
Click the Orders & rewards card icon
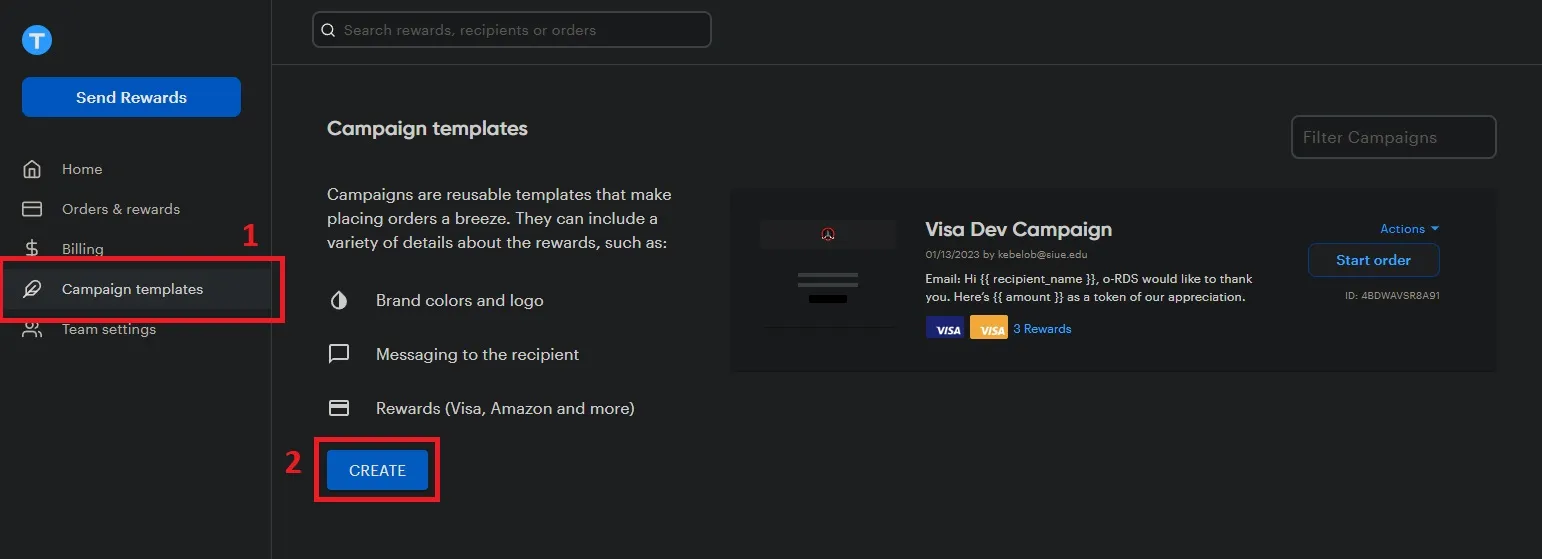point(32,209)
